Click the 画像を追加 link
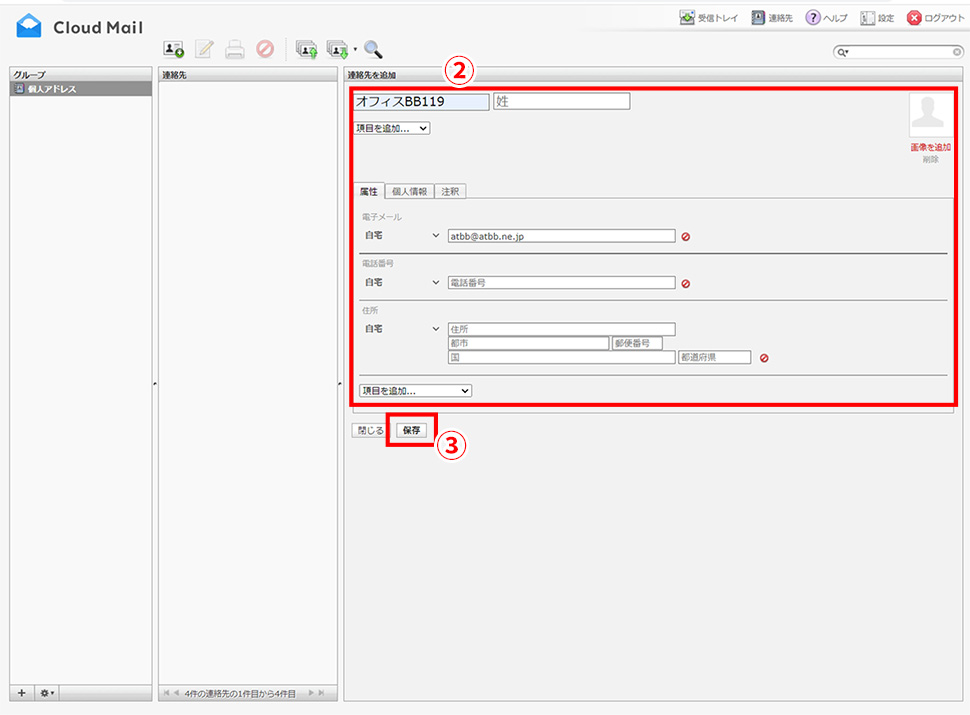Image resolution: width=970 pixels, height=715 pixels. pos(930,147)
